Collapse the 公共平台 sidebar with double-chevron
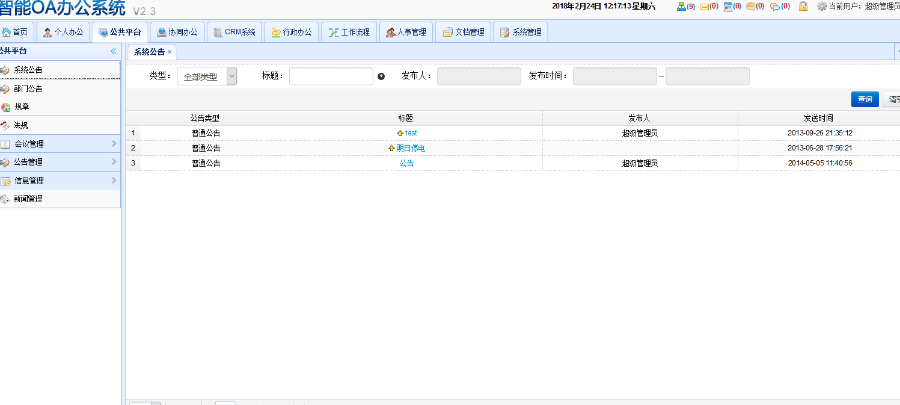Image resolution: width=900 pixels, height=405 pixels. [113, 51]
